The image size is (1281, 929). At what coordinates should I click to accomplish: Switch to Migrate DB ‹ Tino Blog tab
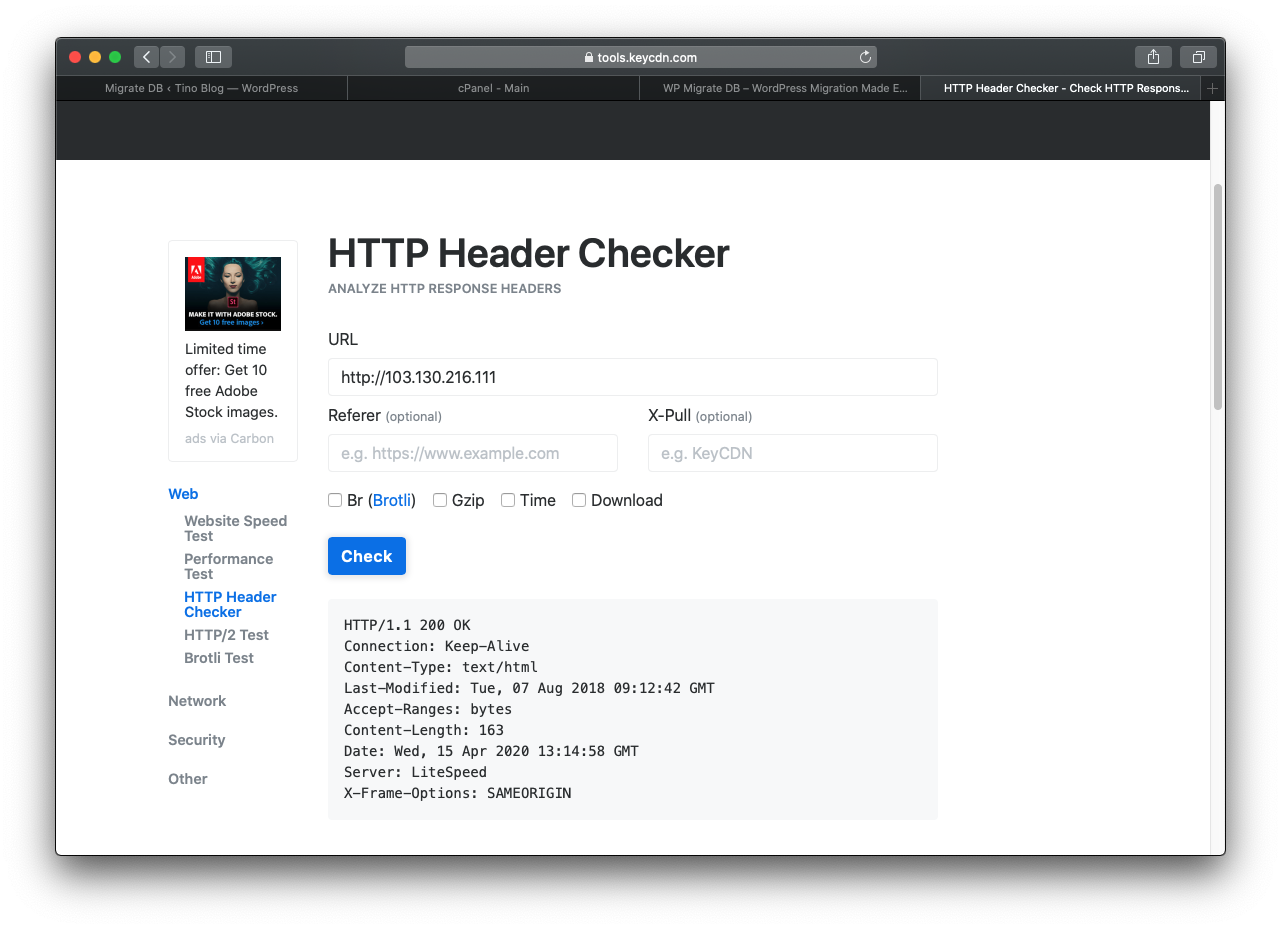click(202, 88)
